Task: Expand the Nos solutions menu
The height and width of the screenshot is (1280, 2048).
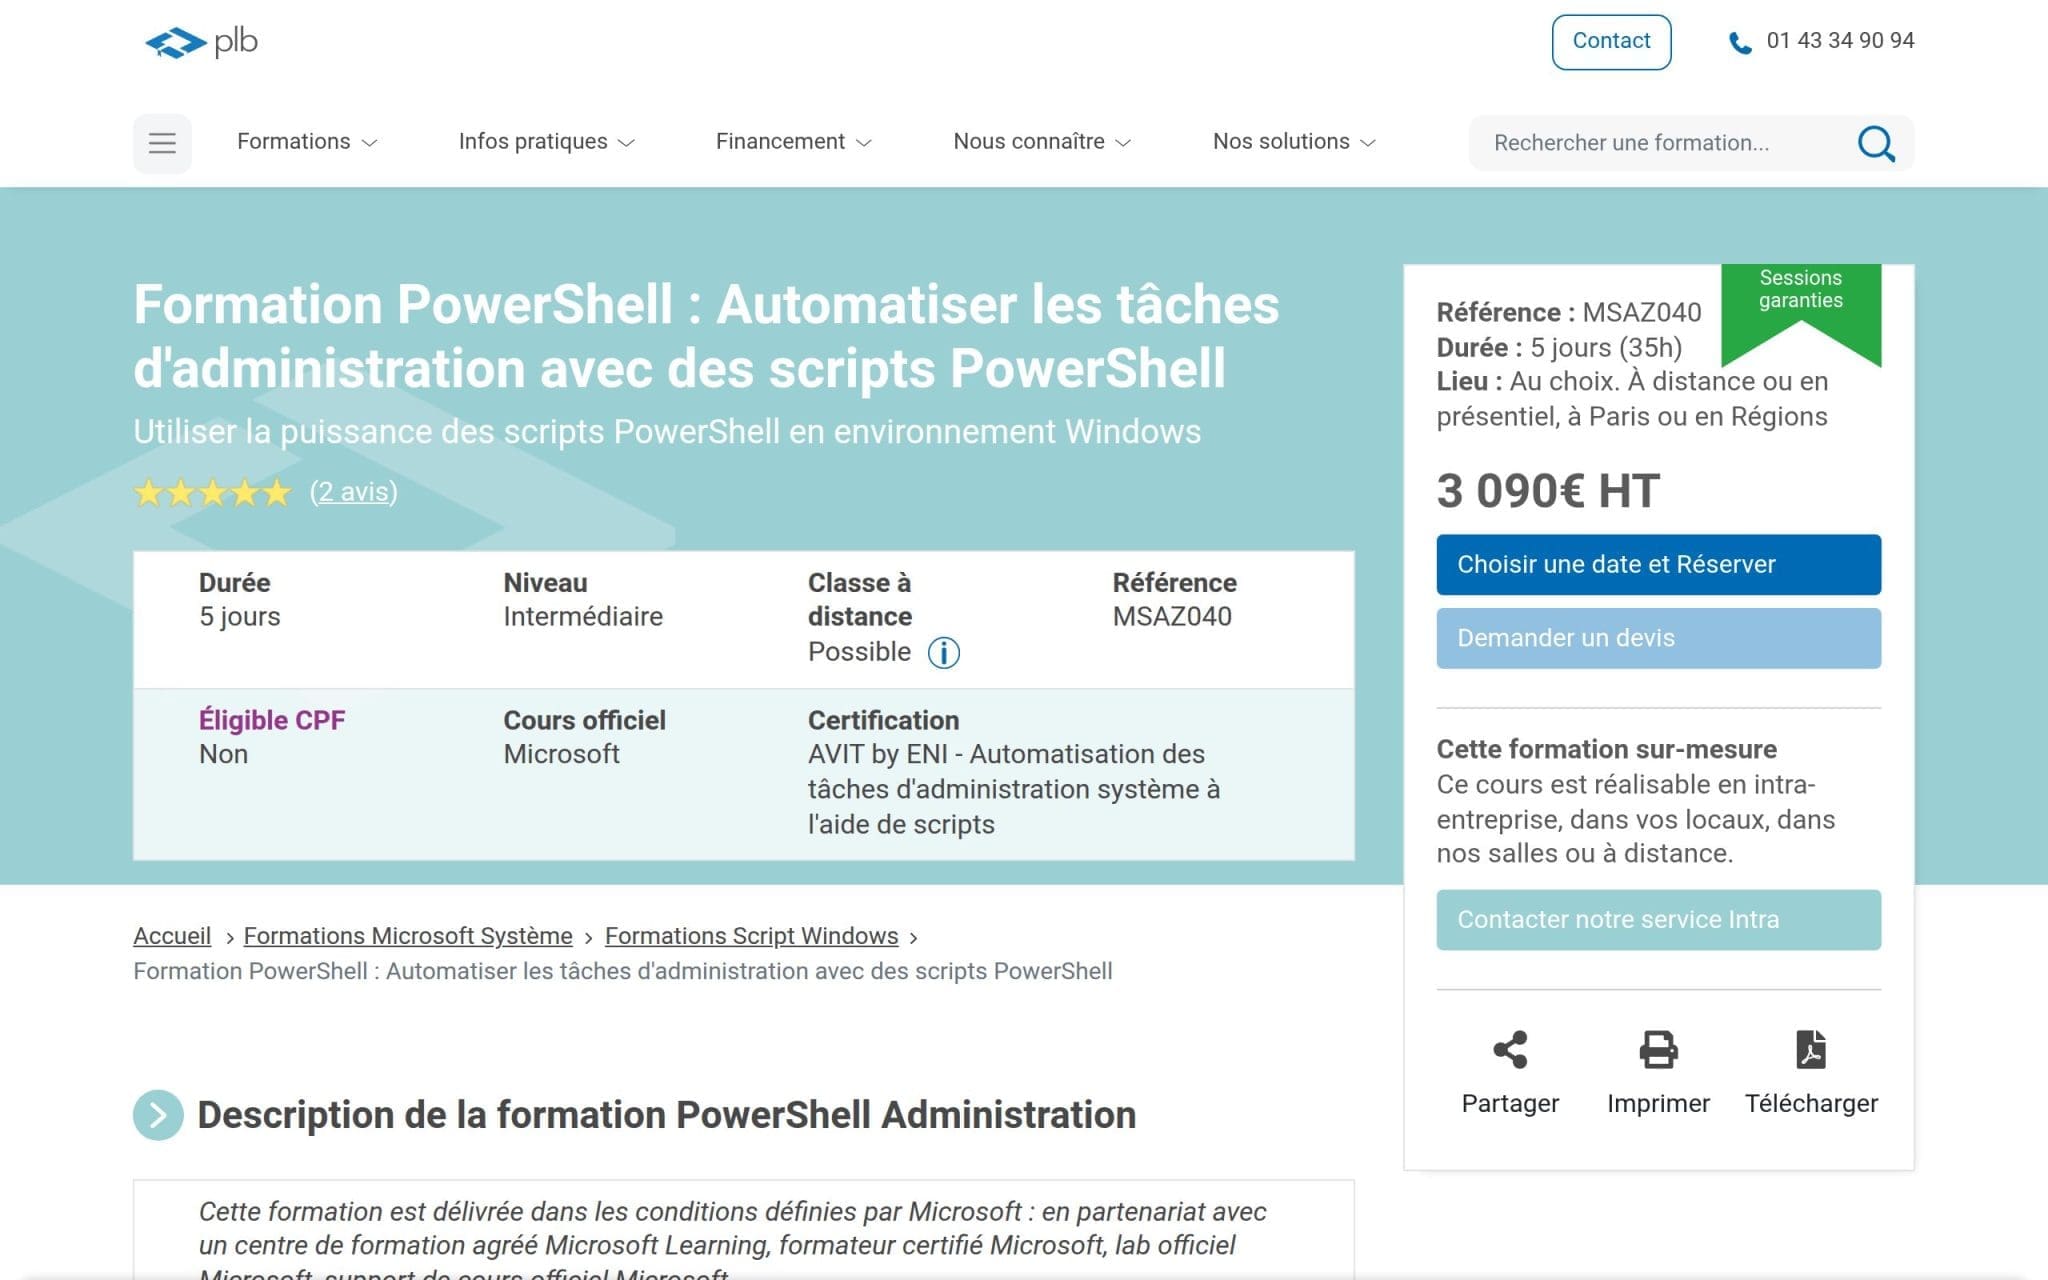Action: [x=1295, y=142]
